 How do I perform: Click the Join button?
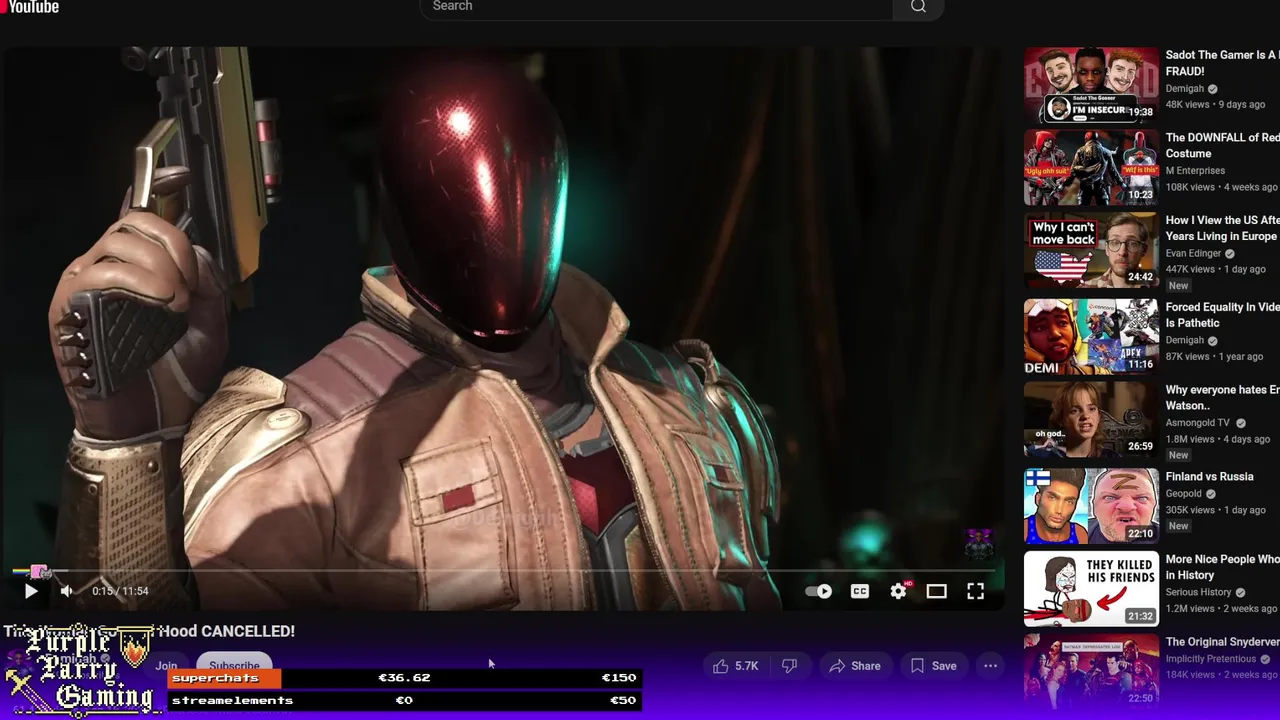click(x=166, y=666)
